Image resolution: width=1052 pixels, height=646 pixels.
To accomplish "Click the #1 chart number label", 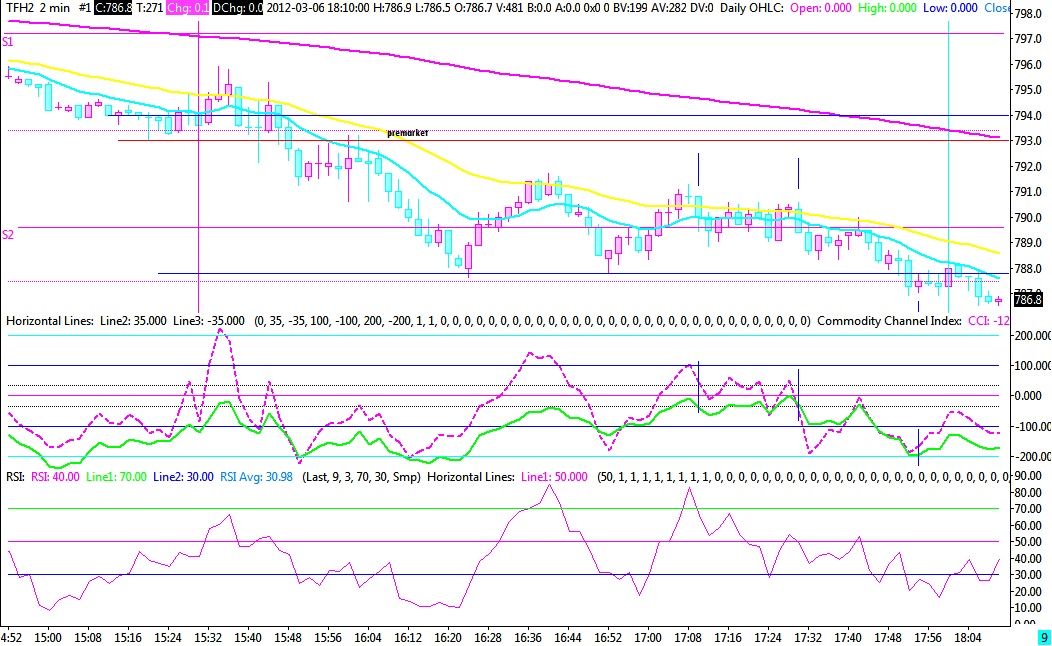I will 85,8.
